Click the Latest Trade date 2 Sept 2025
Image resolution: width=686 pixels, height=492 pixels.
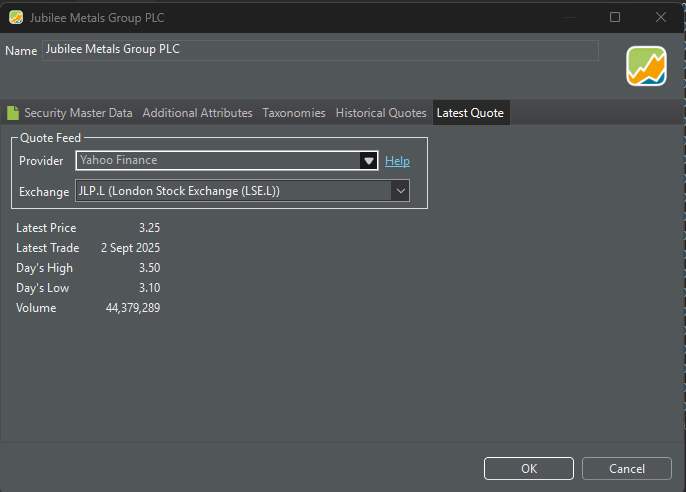(130, 248)
